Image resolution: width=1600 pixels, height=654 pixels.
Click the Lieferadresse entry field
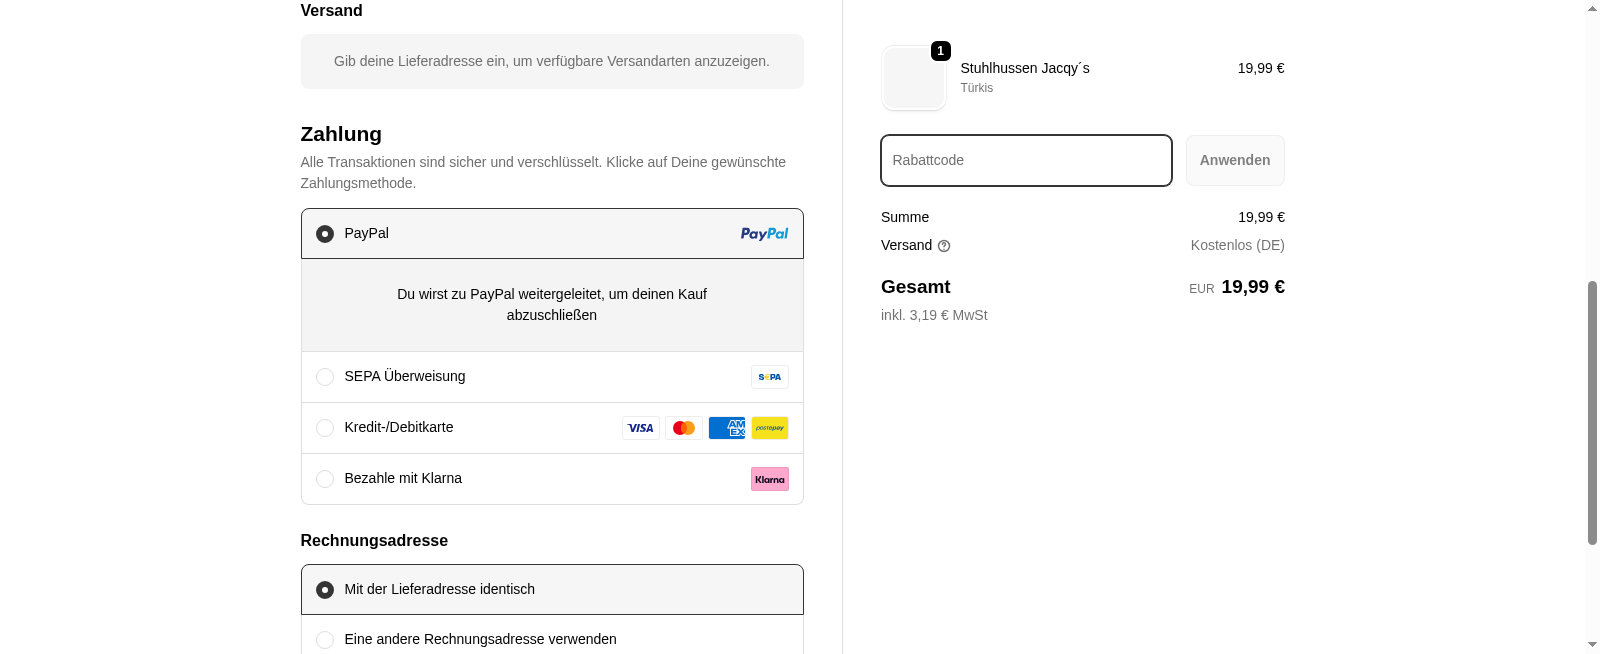click(x=552, y=61)
